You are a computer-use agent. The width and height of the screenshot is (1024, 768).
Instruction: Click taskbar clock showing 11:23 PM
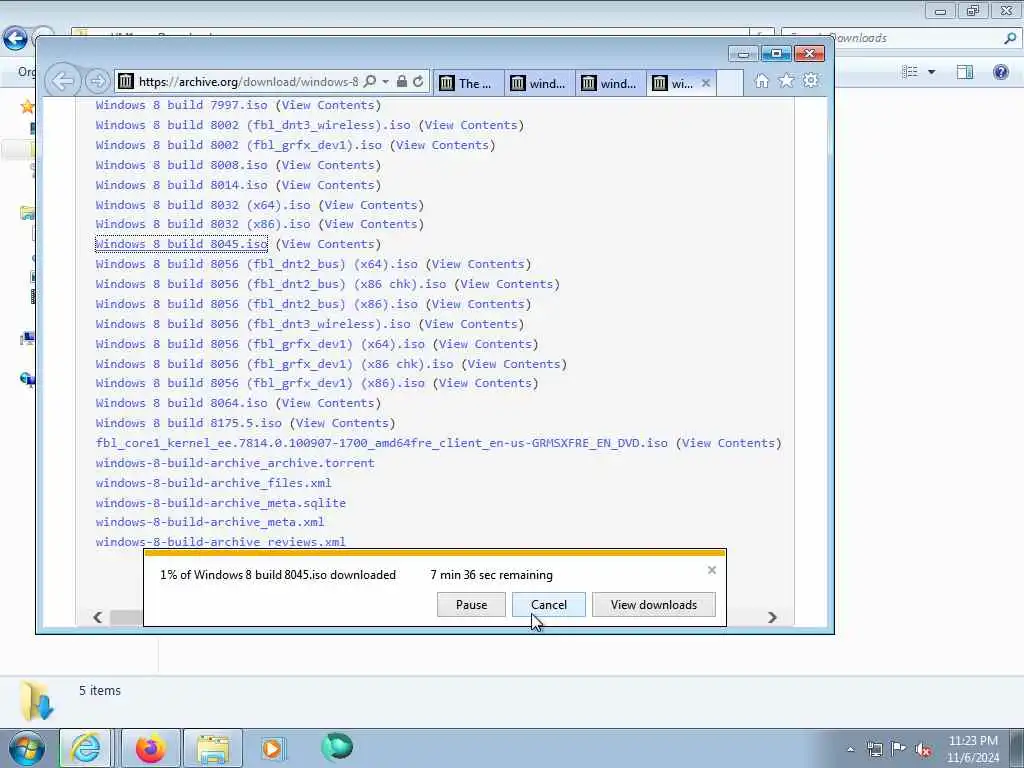pos(972,749)
